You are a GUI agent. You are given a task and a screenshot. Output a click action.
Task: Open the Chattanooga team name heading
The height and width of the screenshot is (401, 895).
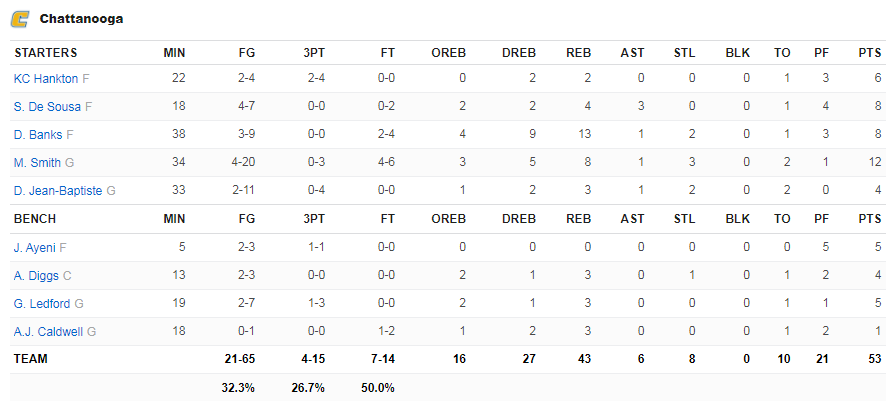coord(81,19)
